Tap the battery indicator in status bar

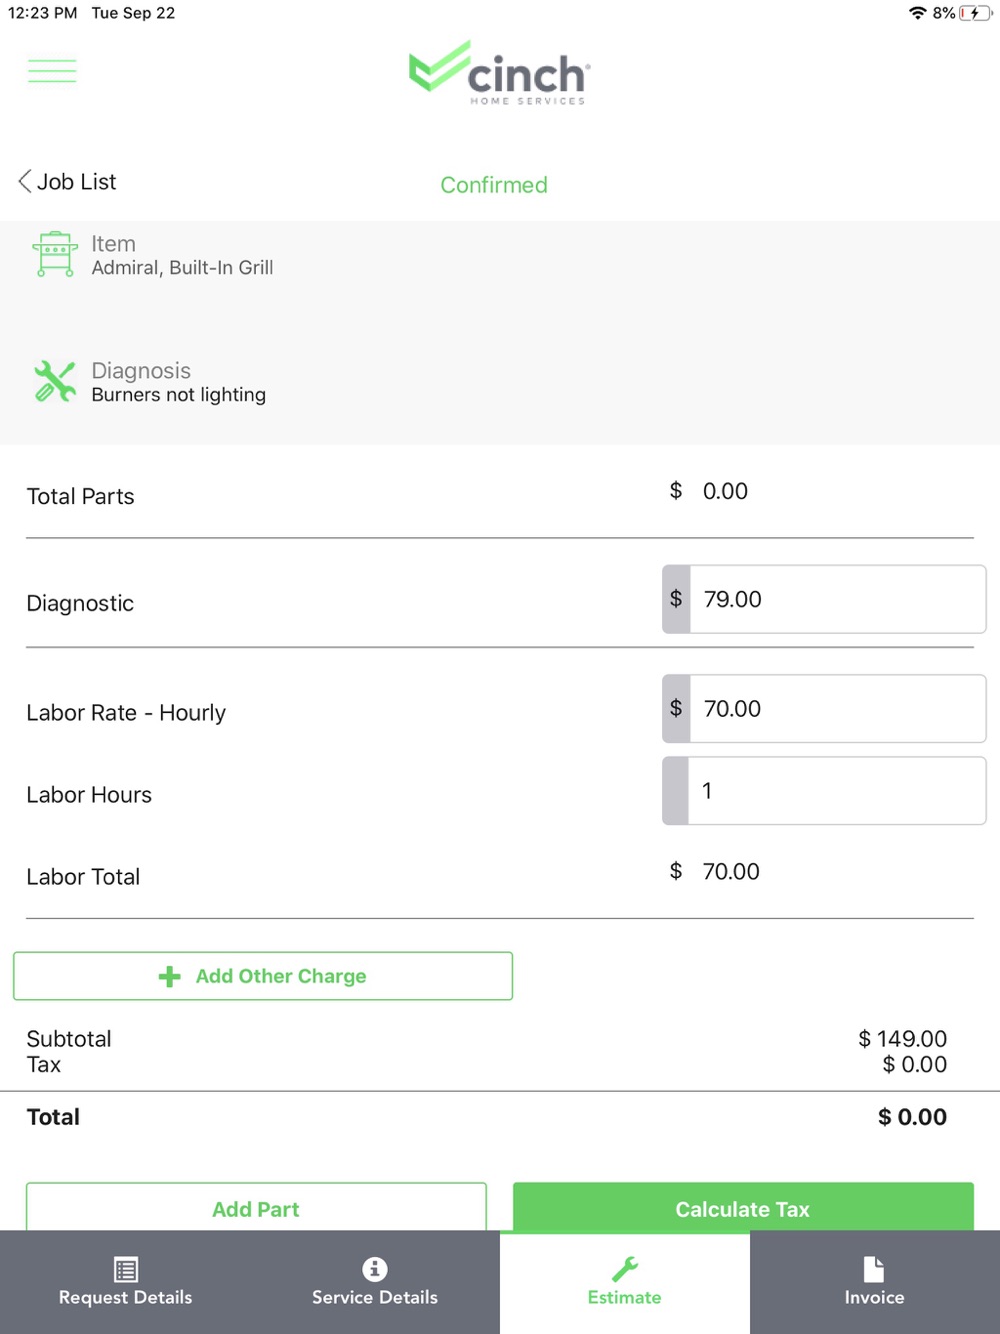[975, 13]
